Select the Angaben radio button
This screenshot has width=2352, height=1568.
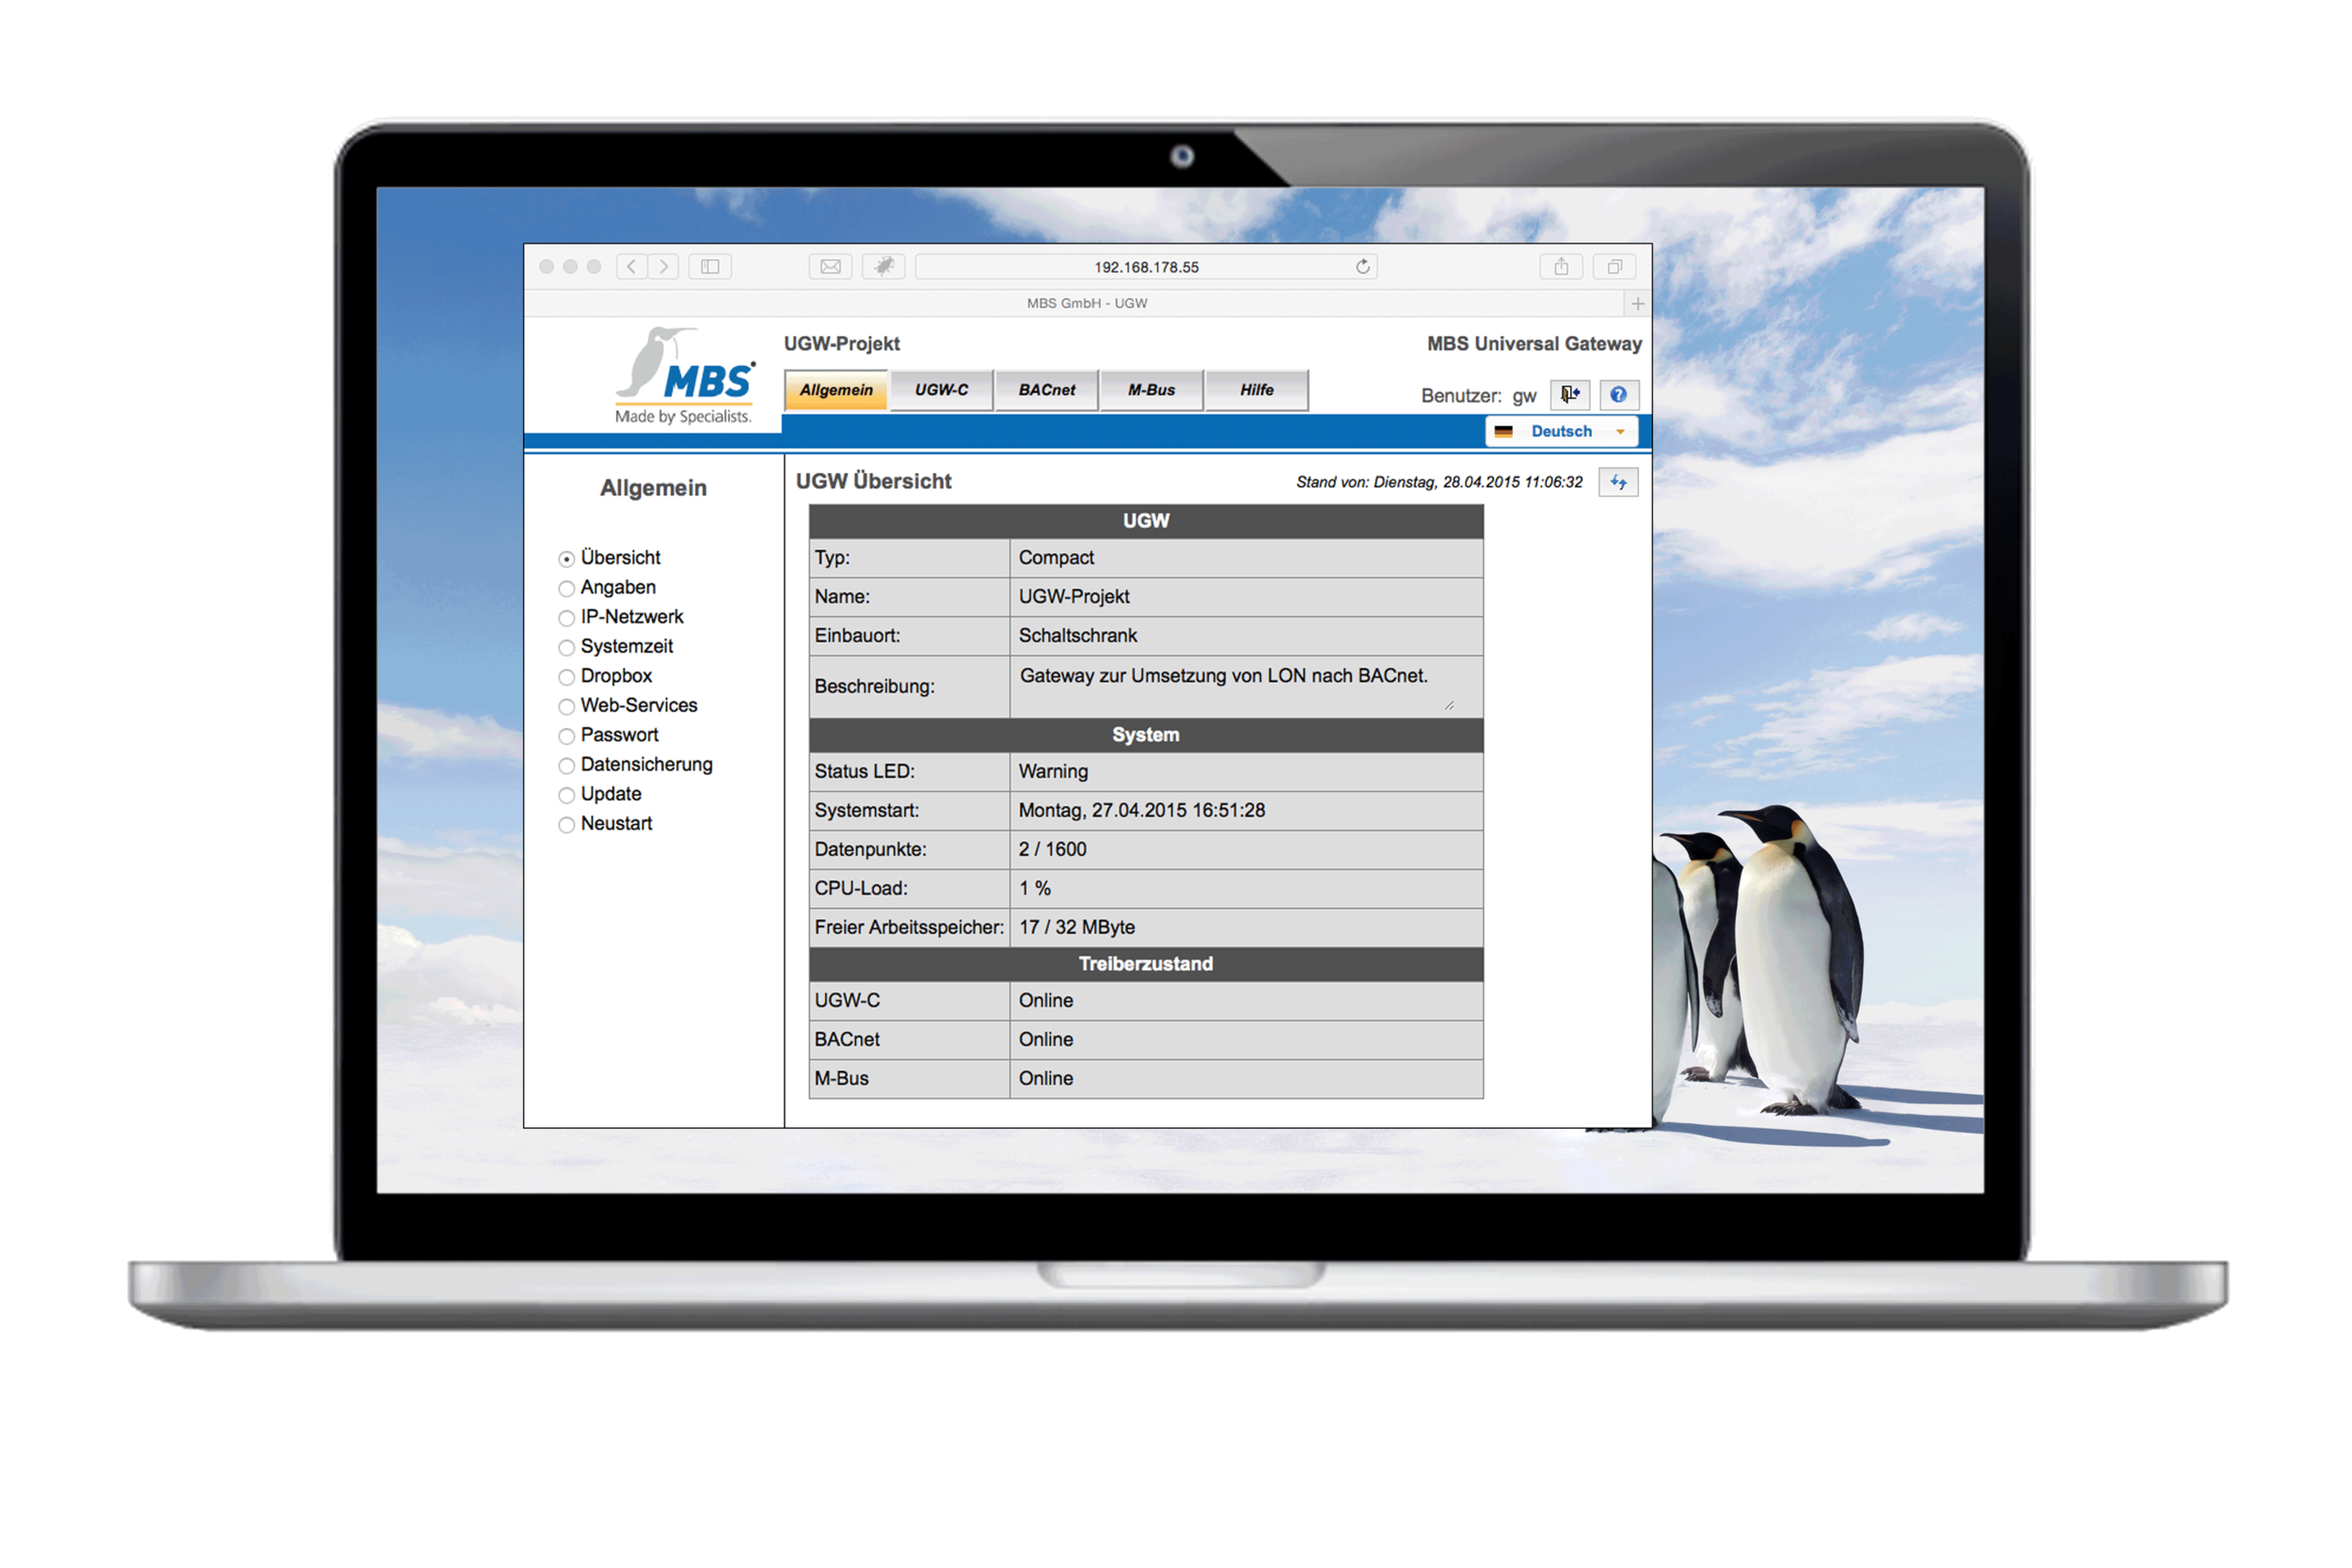(x=566, y=588)
